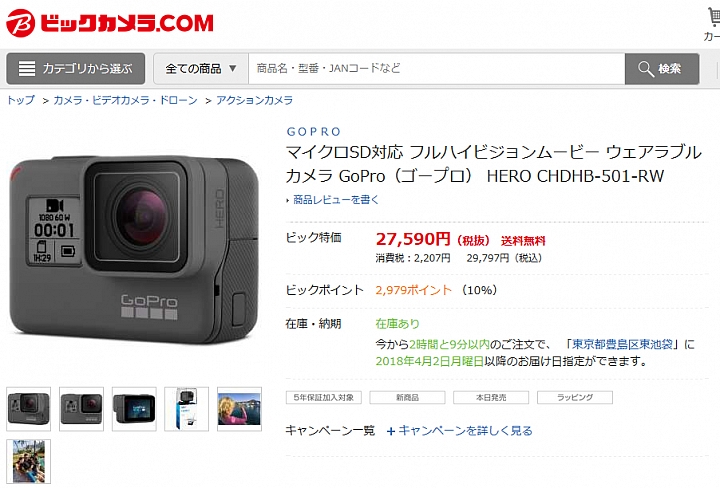Screen dimensions: 720x488
Task: Click the 東京都豊島区東池袋 delivery address link
Action: tap(622, 344)
